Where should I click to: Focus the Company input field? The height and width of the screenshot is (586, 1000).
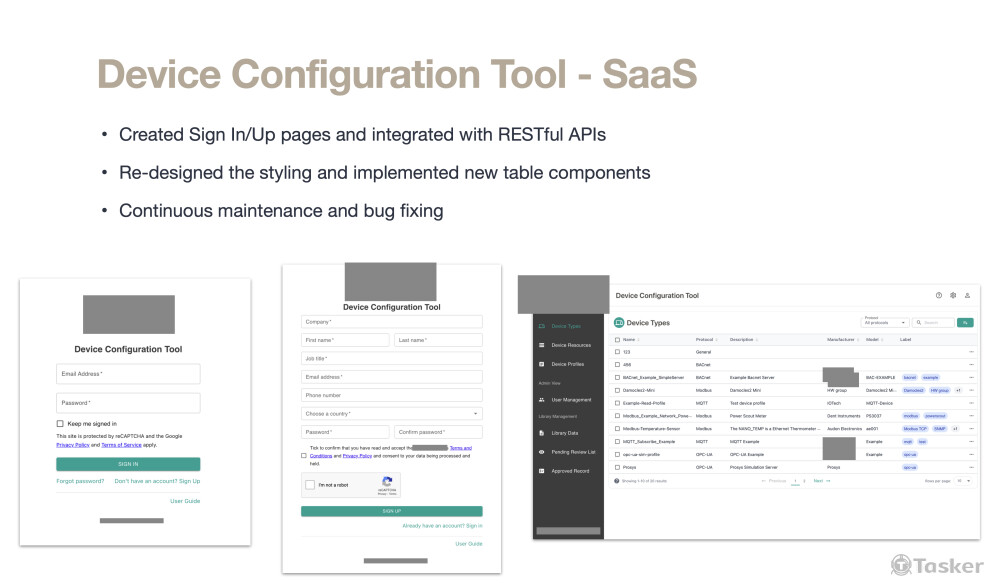tap(391, 322)
